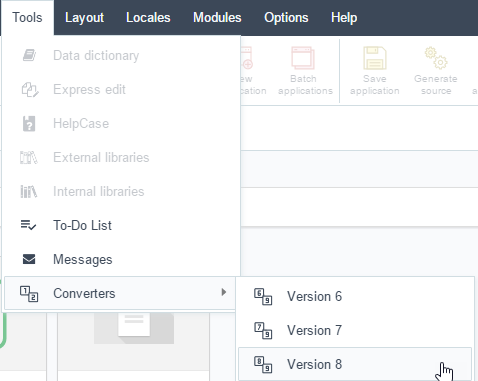This screenshot has height=381, width=478.
Task: Choose Internal libraries from Tools menu
Action: 121,191
